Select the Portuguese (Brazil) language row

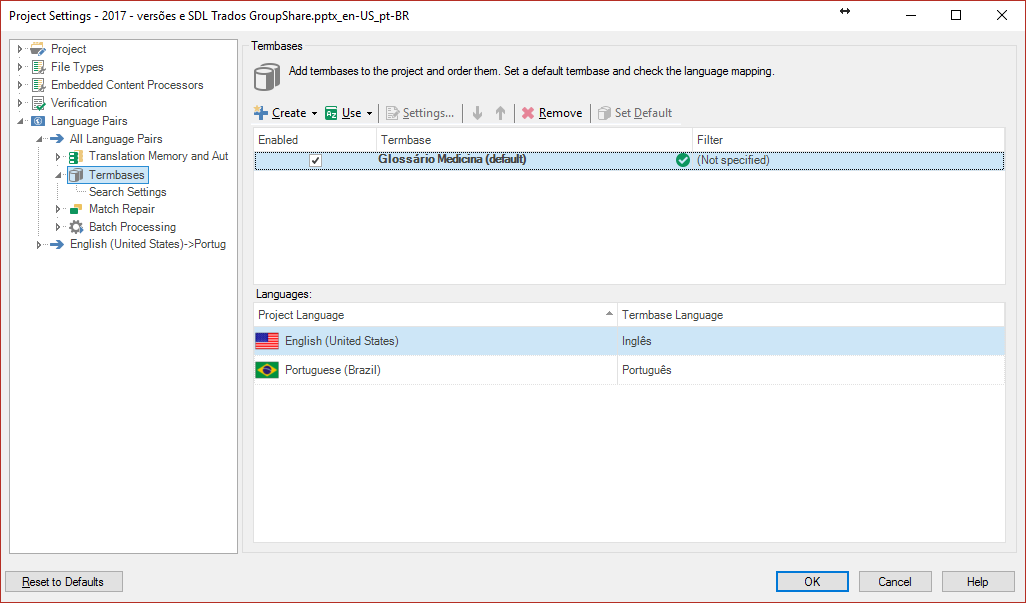629,370
